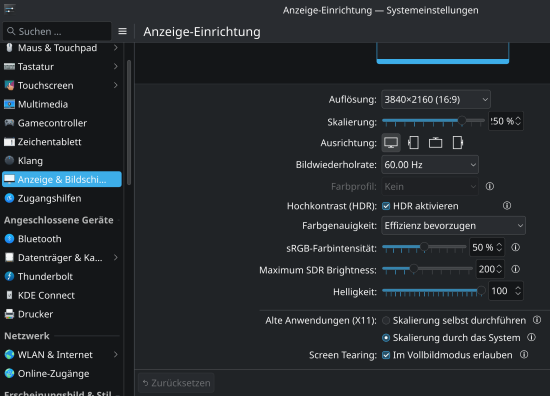The height and width of the screenshot is (396, 550).
Task: Click the sRGB-Farbintensität slider handle
Action: click(424, 247)
